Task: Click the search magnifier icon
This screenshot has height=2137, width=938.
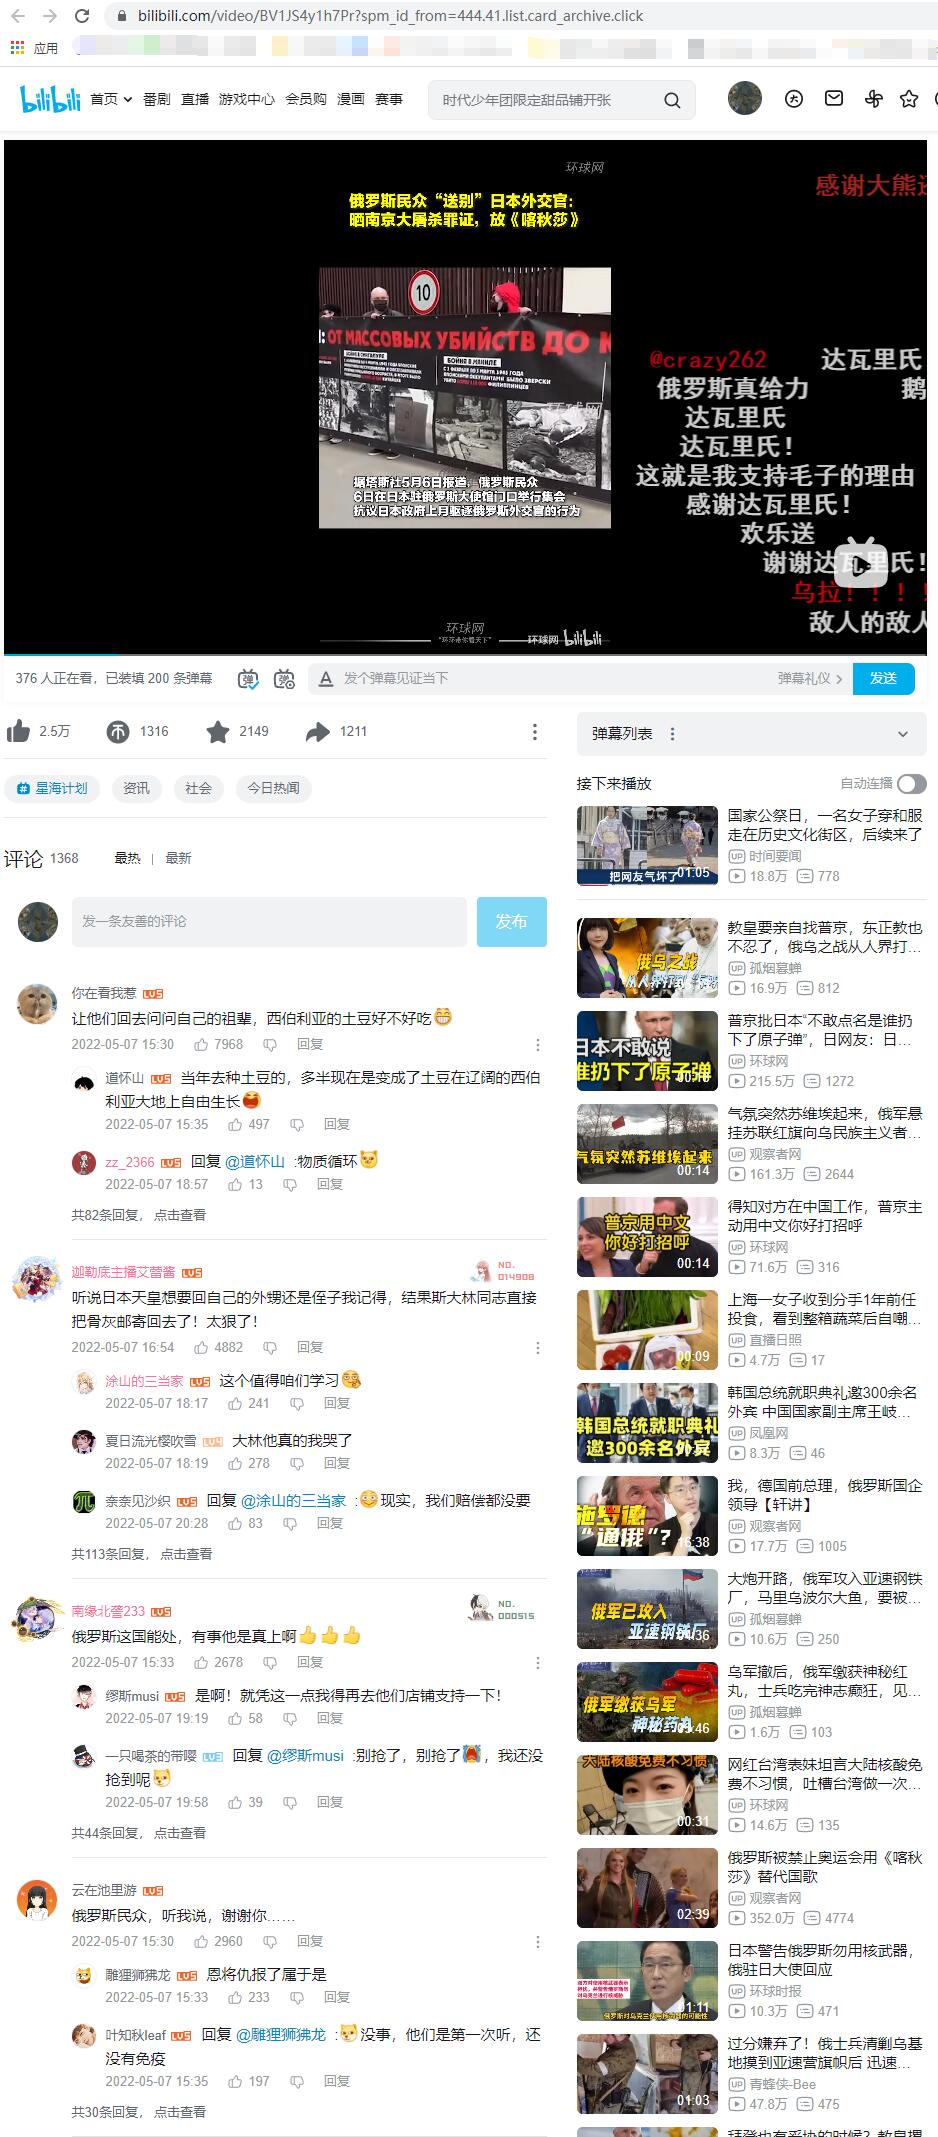Action: click(x=672, y=100)
